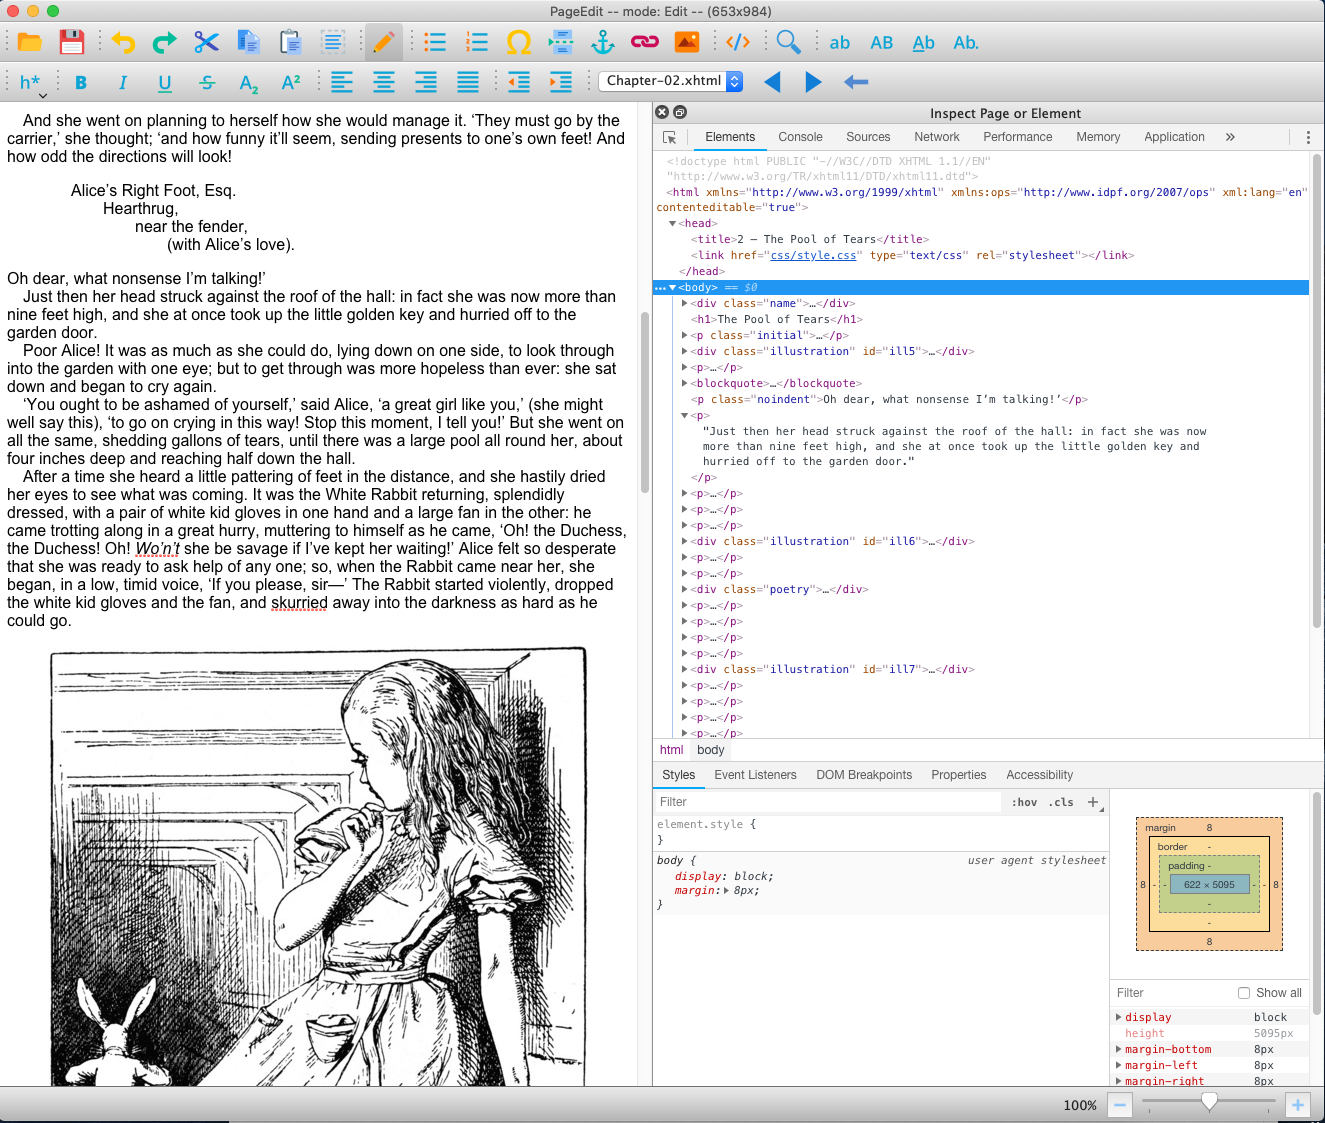Paste from clipboard with the paste icon
The width and height of the screenshot is (1325, 1123).
(290, 42)
